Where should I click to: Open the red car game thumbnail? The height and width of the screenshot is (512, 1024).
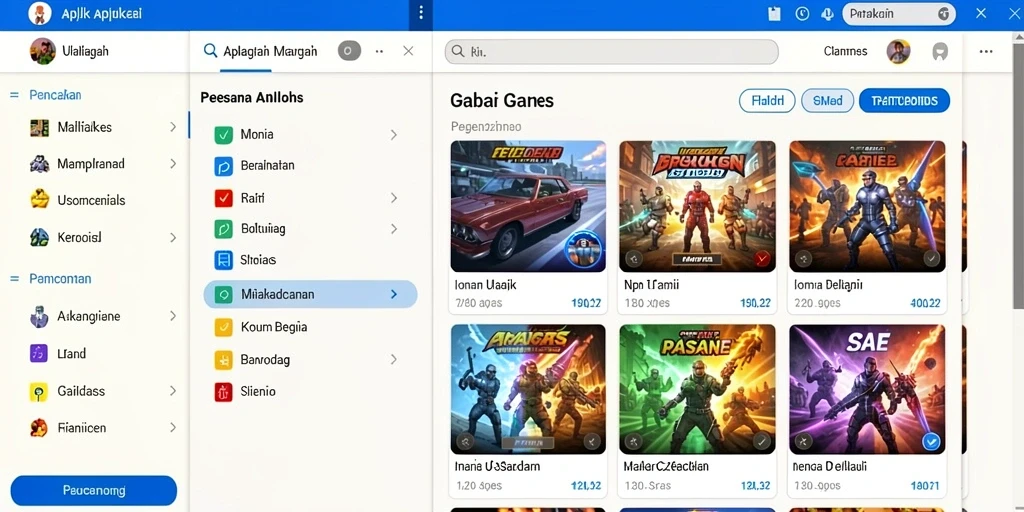coord(528,206)
